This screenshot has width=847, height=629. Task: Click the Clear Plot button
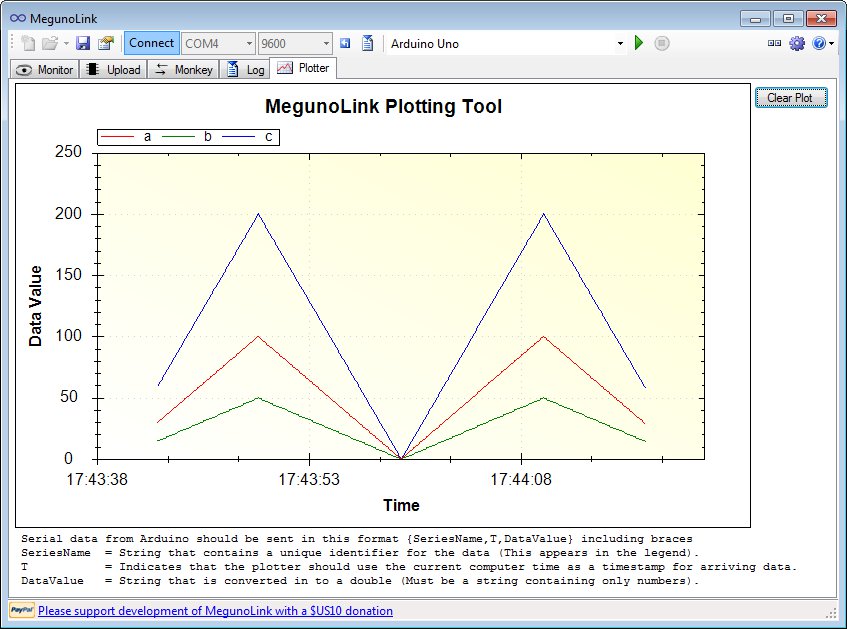[x=790, y=98]
